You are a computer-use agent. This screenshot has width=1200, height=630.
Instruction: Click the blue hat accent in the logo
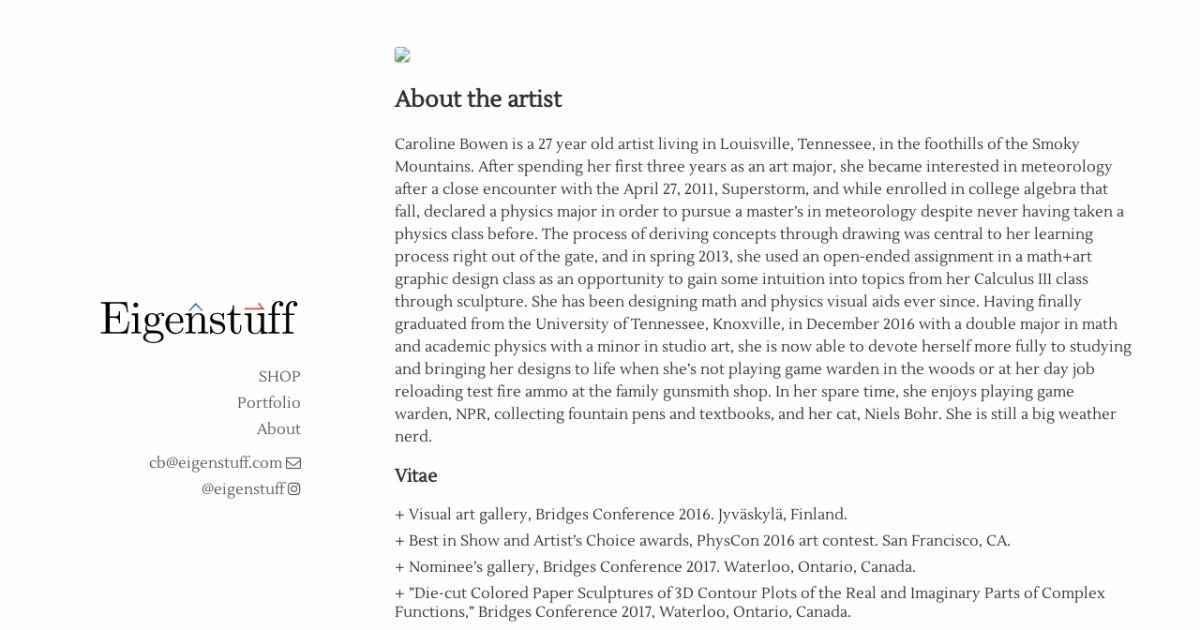195,306
